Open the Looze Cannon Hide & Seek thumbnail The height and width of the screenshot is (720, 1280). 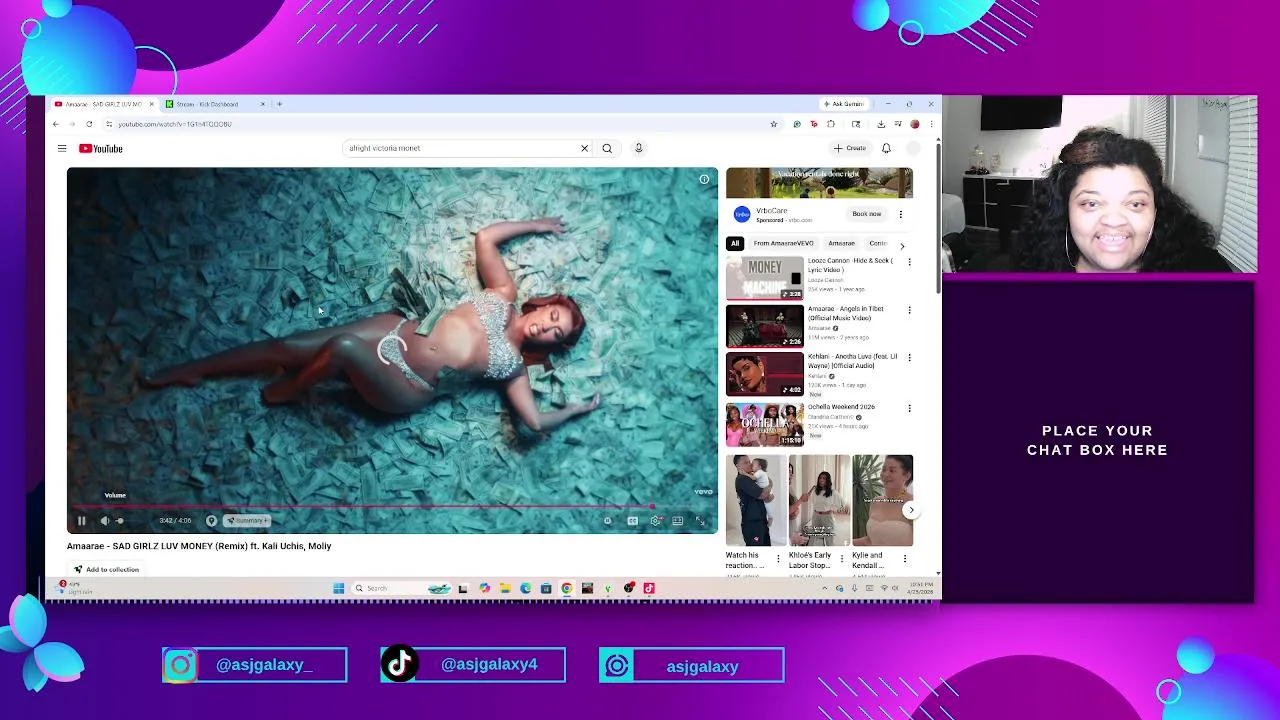coord(765,278)
